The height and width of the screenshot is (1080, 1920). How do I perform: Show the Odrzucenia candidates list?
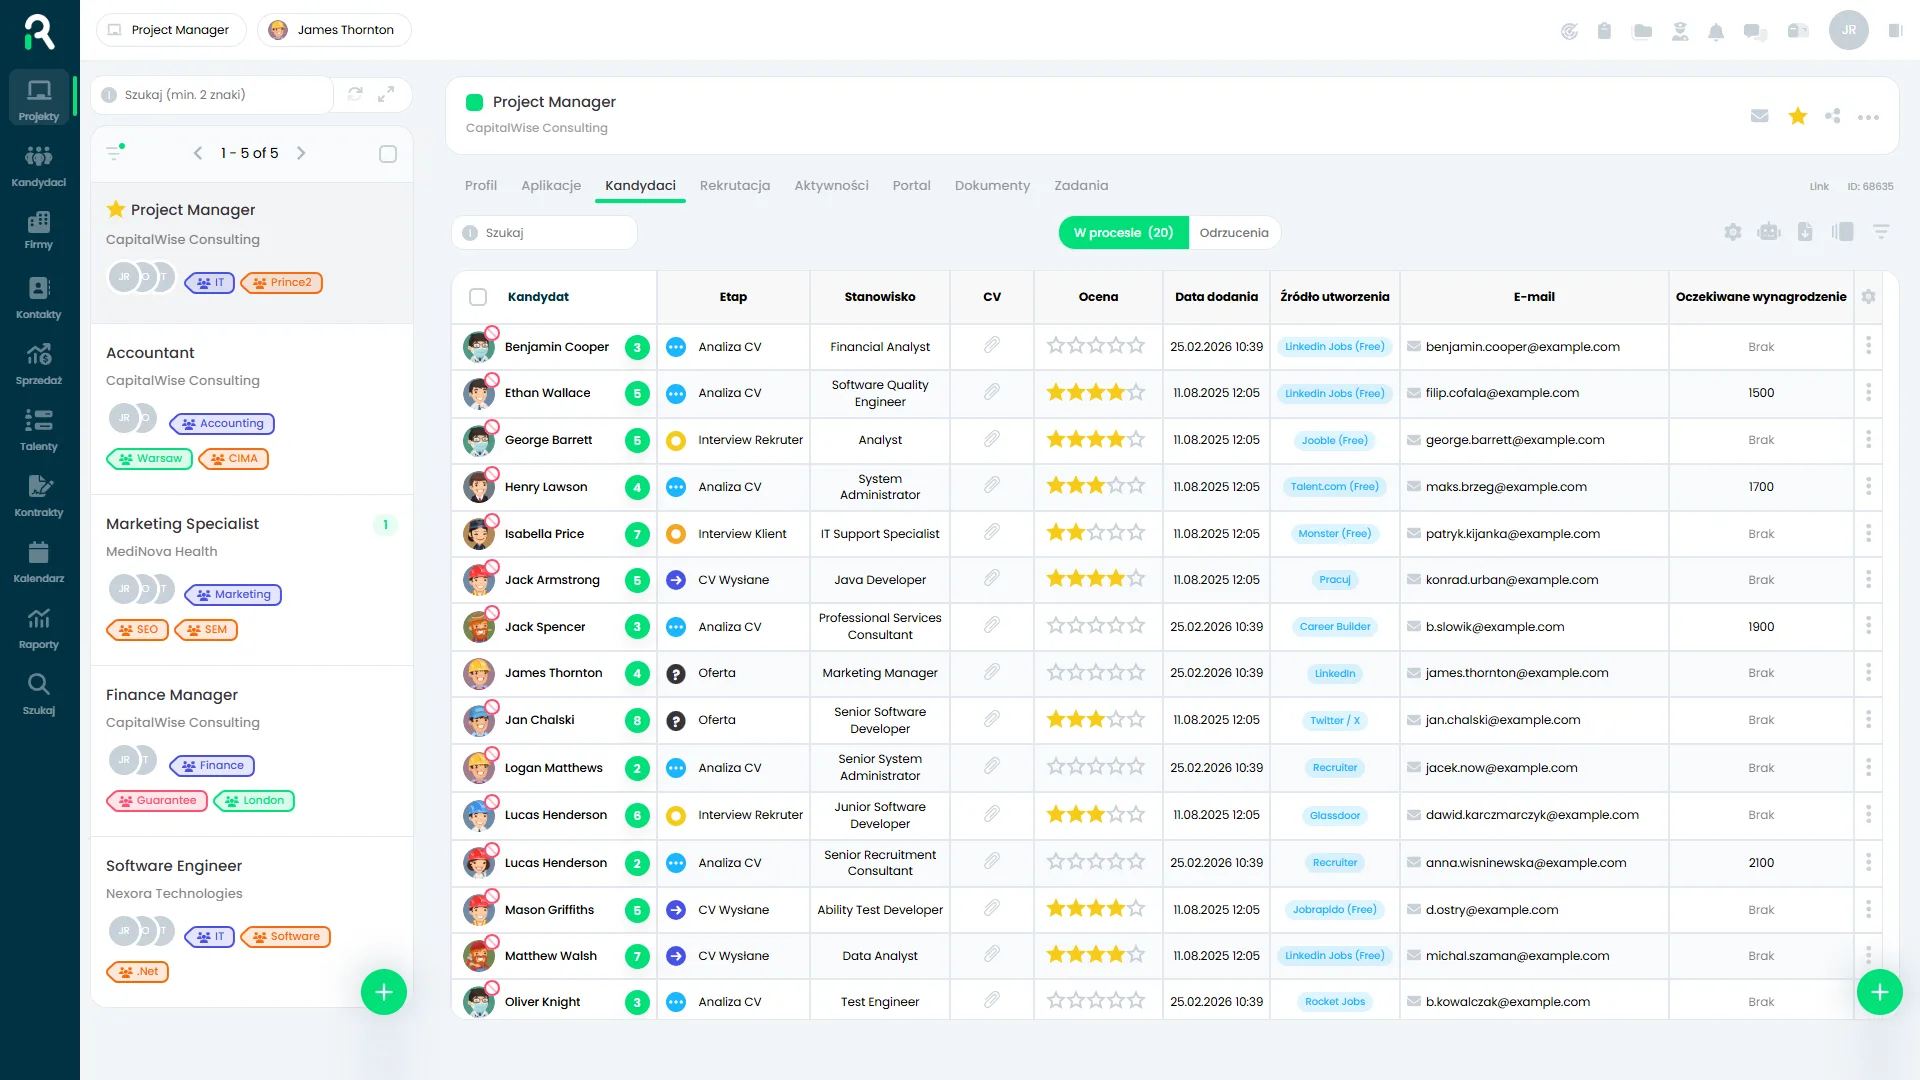point(1234,233)
